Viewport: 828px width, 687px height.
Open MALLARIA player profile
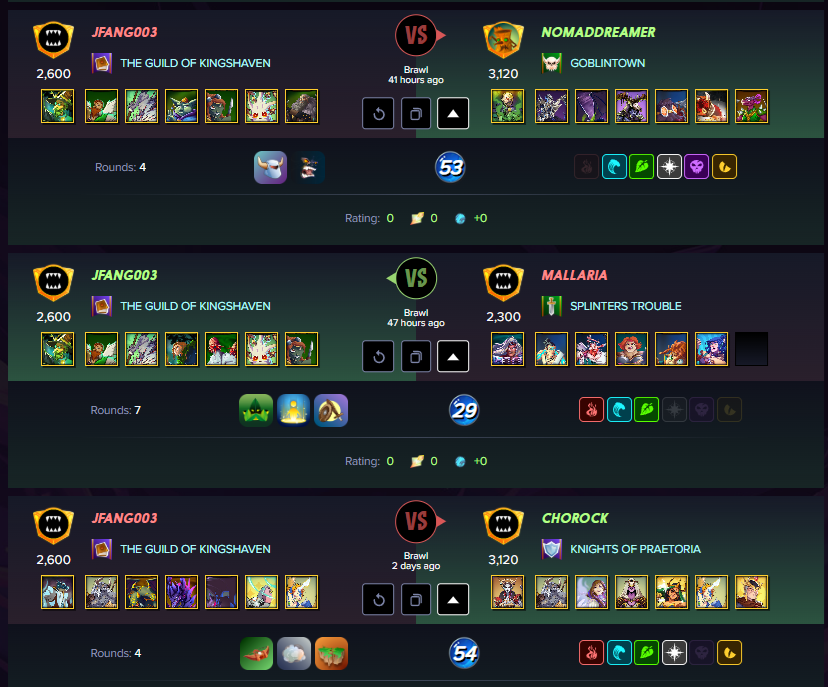click(x=574, y=275)
